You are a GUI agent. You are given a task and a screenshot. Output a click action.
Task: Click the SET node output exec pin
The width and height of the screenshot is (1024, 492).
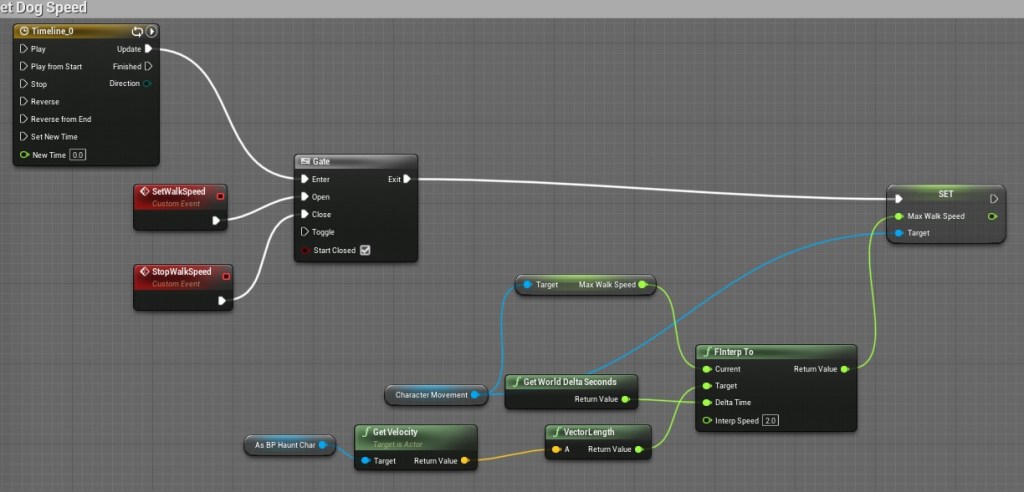[993, 198]
